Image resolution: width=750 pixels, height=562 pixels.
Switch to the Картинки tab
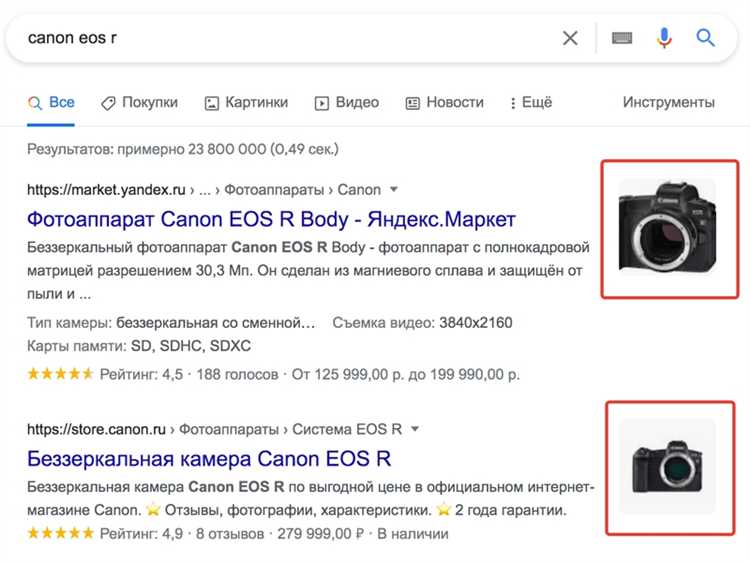246,102
